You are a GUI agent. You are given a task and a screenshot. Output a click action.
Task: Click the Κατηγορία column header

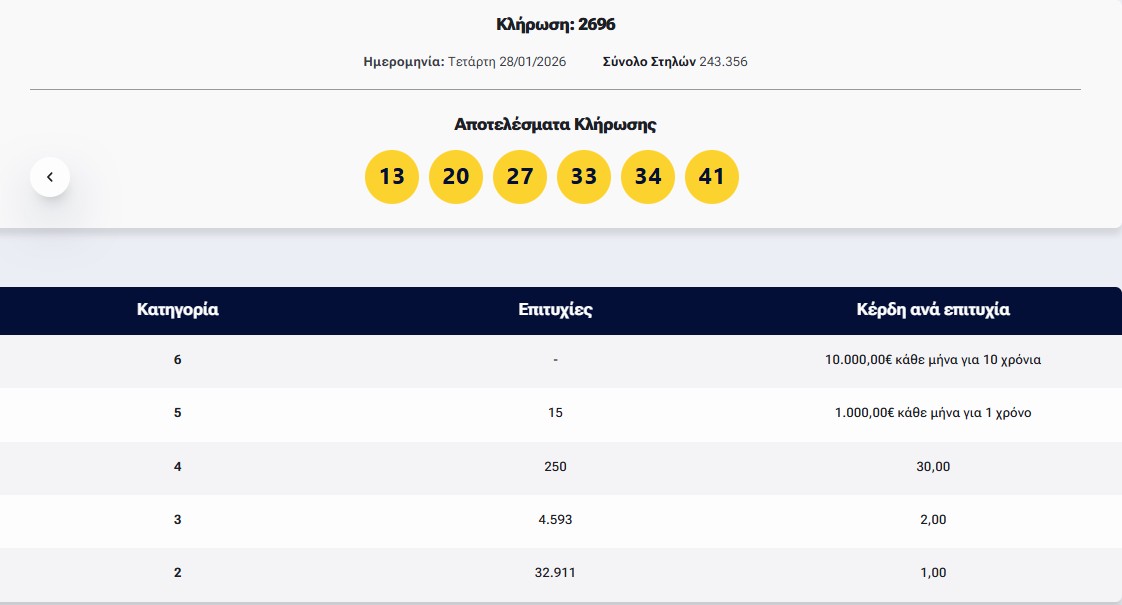tap(177, 310)
